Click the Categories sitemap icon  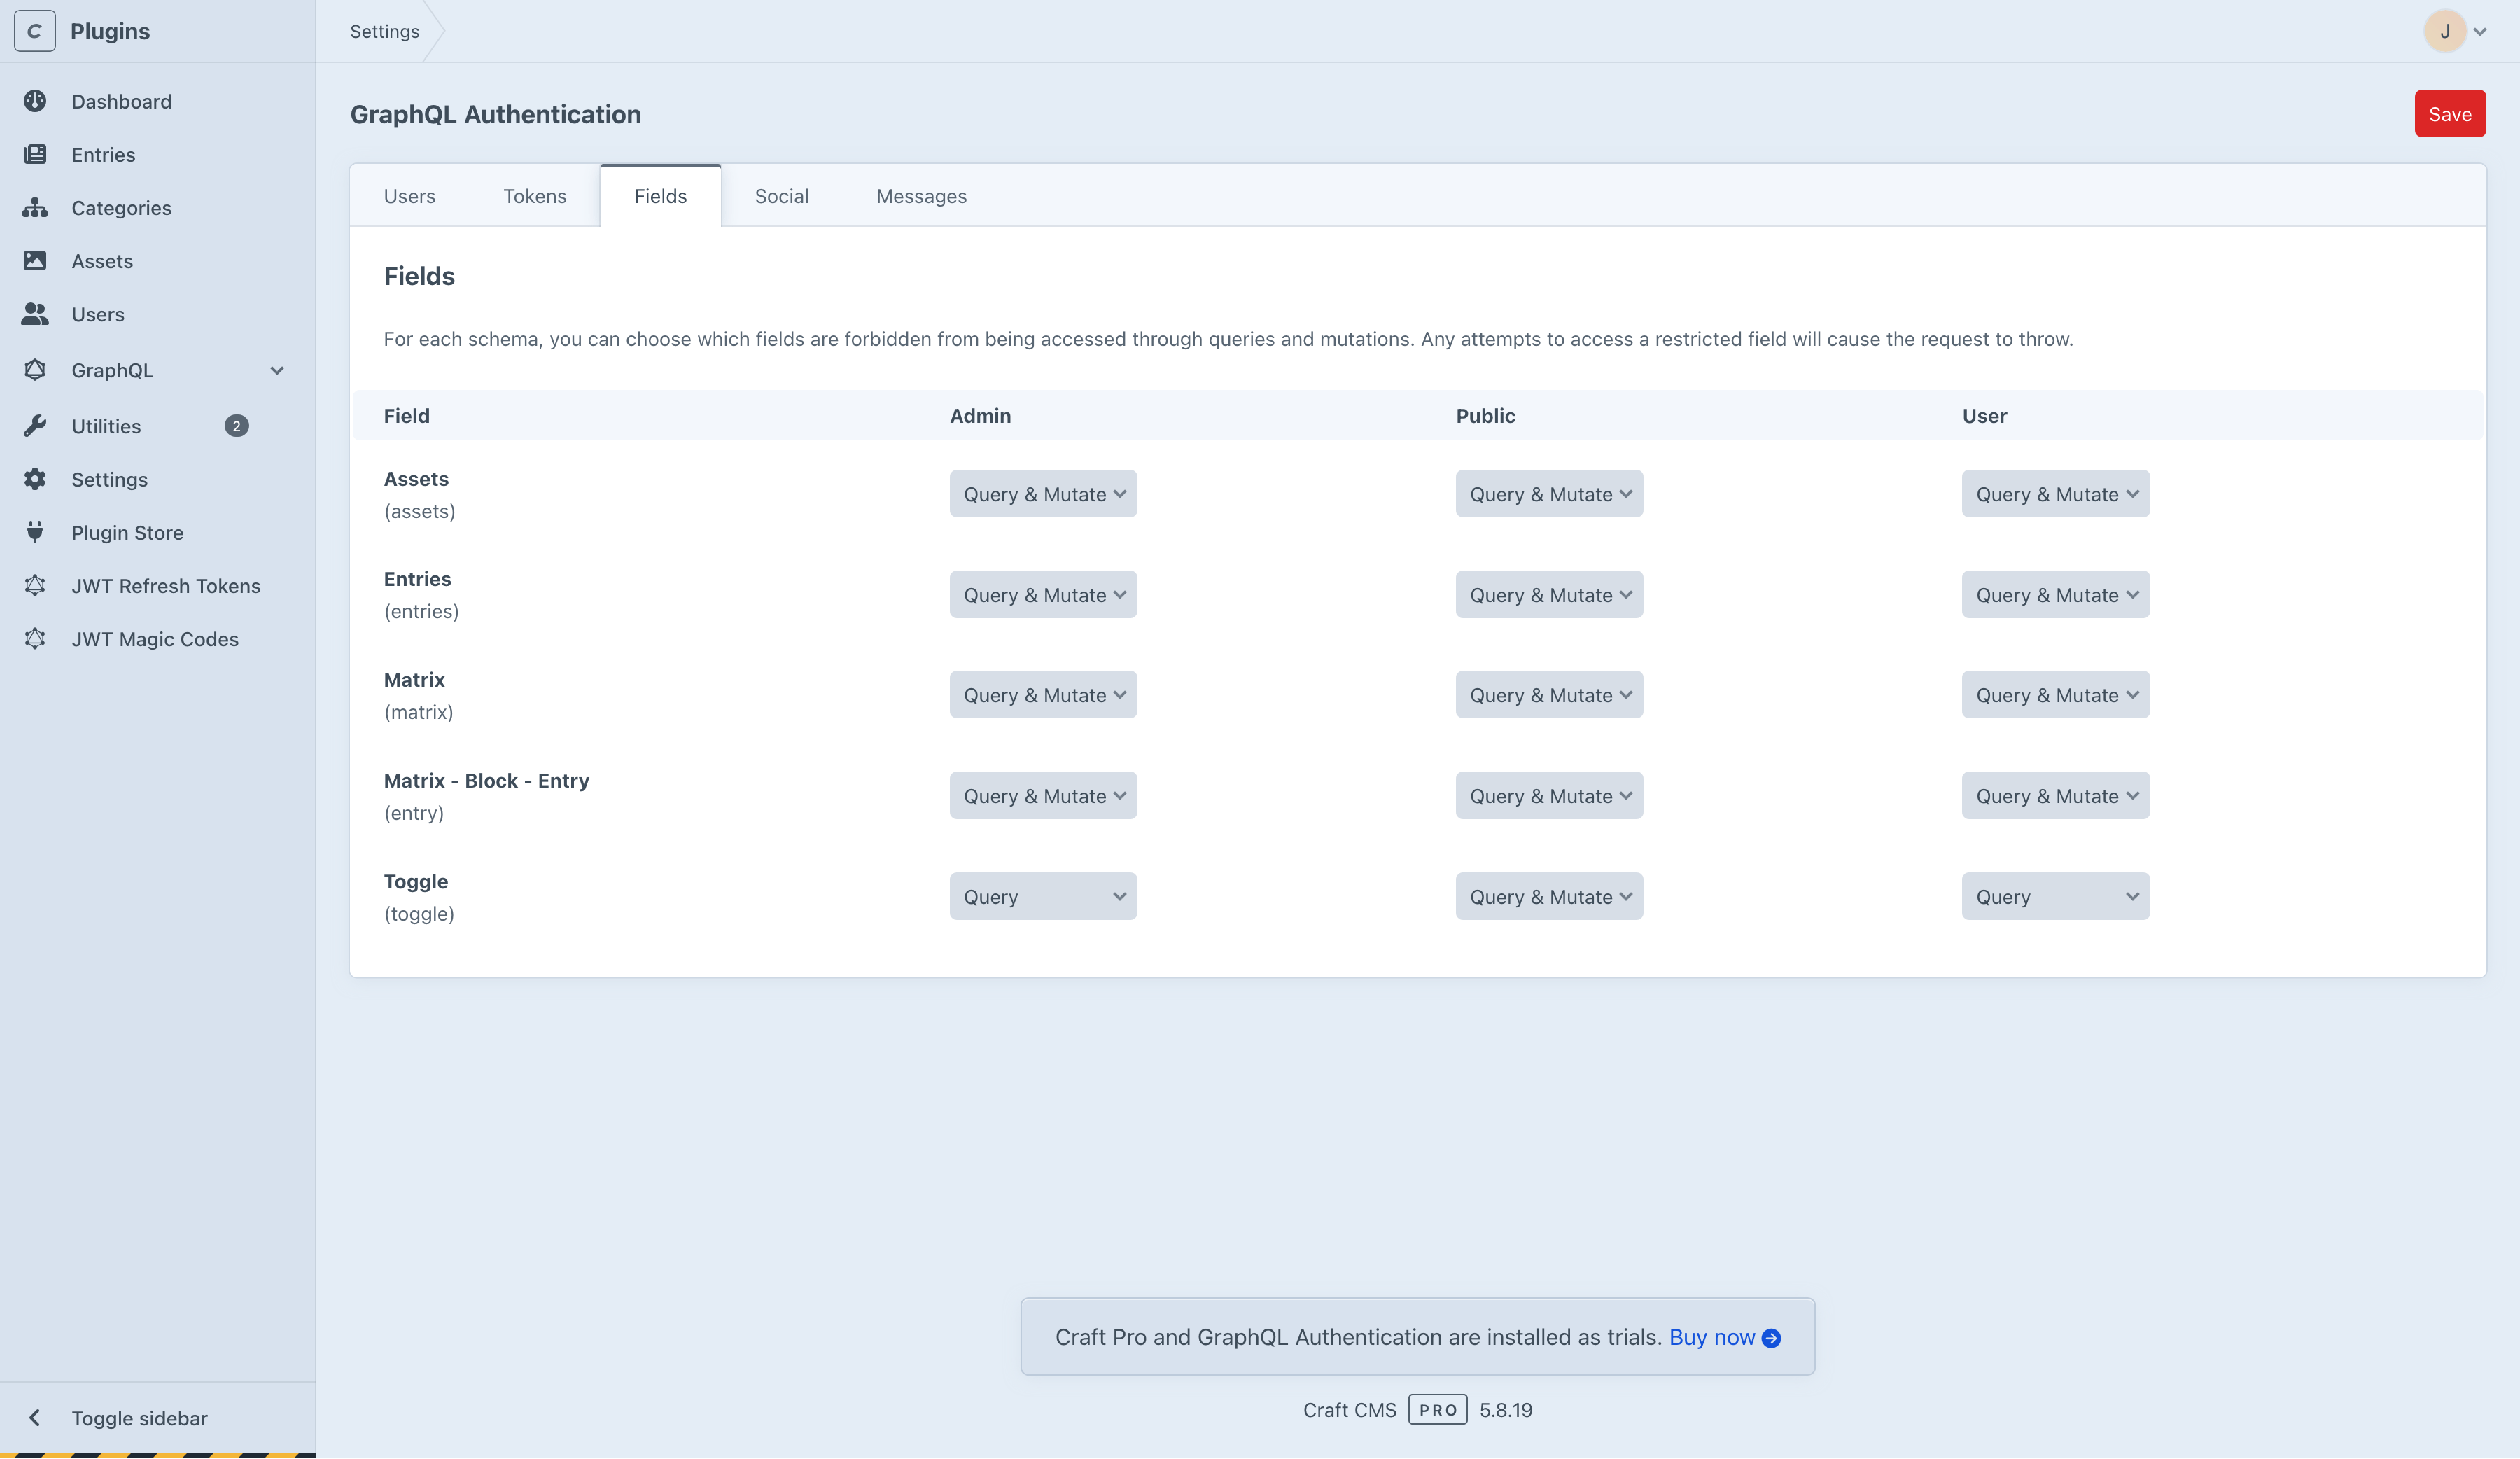click(35, 208)
